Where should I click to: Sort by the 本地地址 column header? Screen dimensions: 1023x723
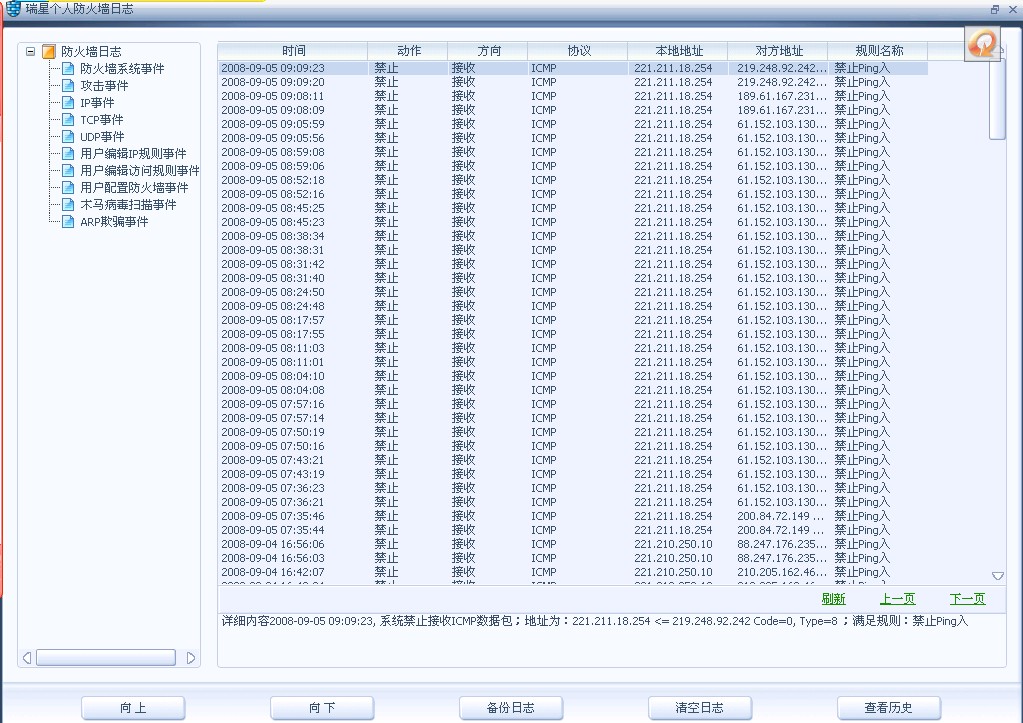tap(679, 51)
